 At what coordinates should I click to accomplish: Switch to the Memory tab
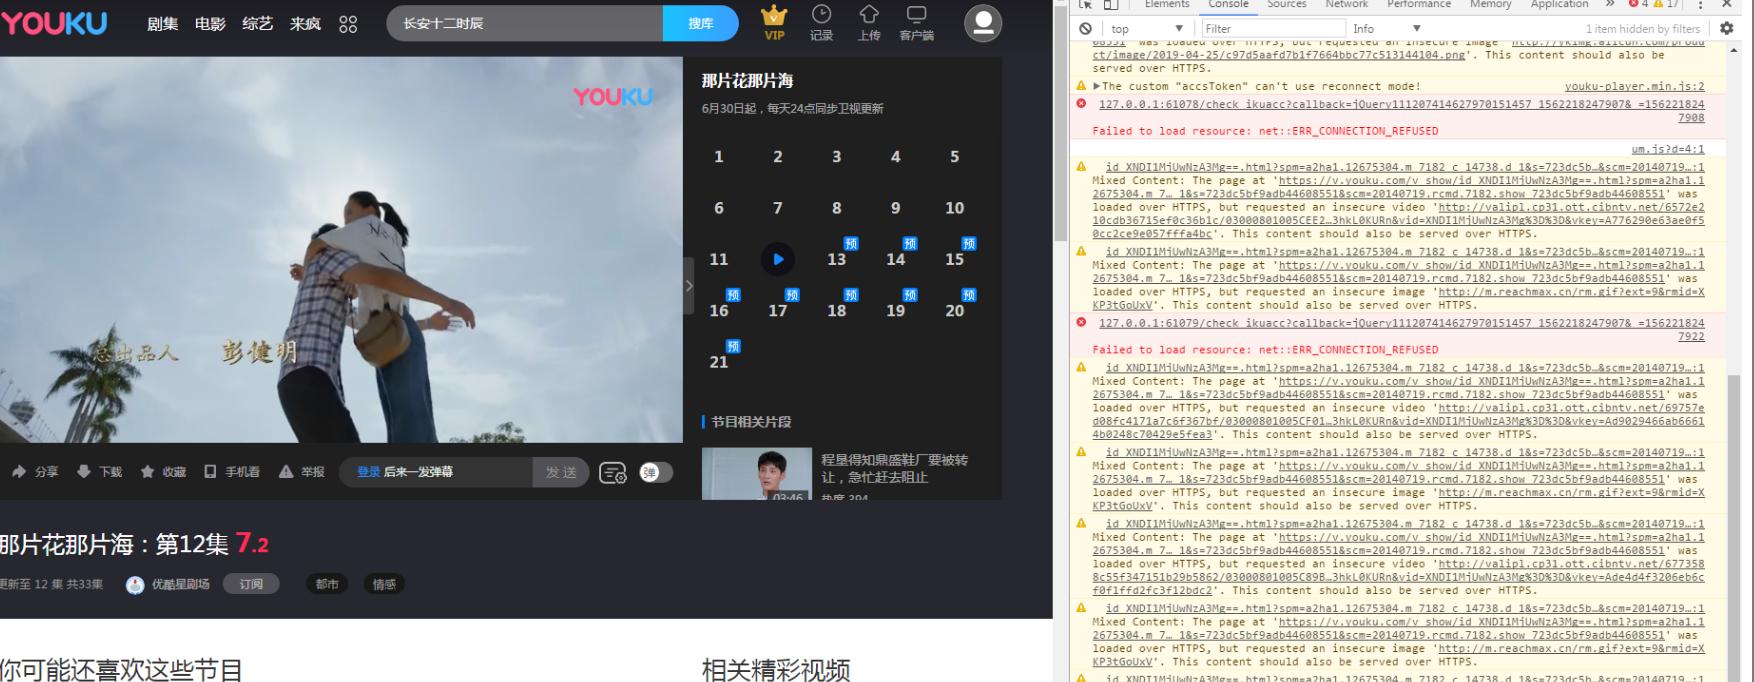point(1491,4)
